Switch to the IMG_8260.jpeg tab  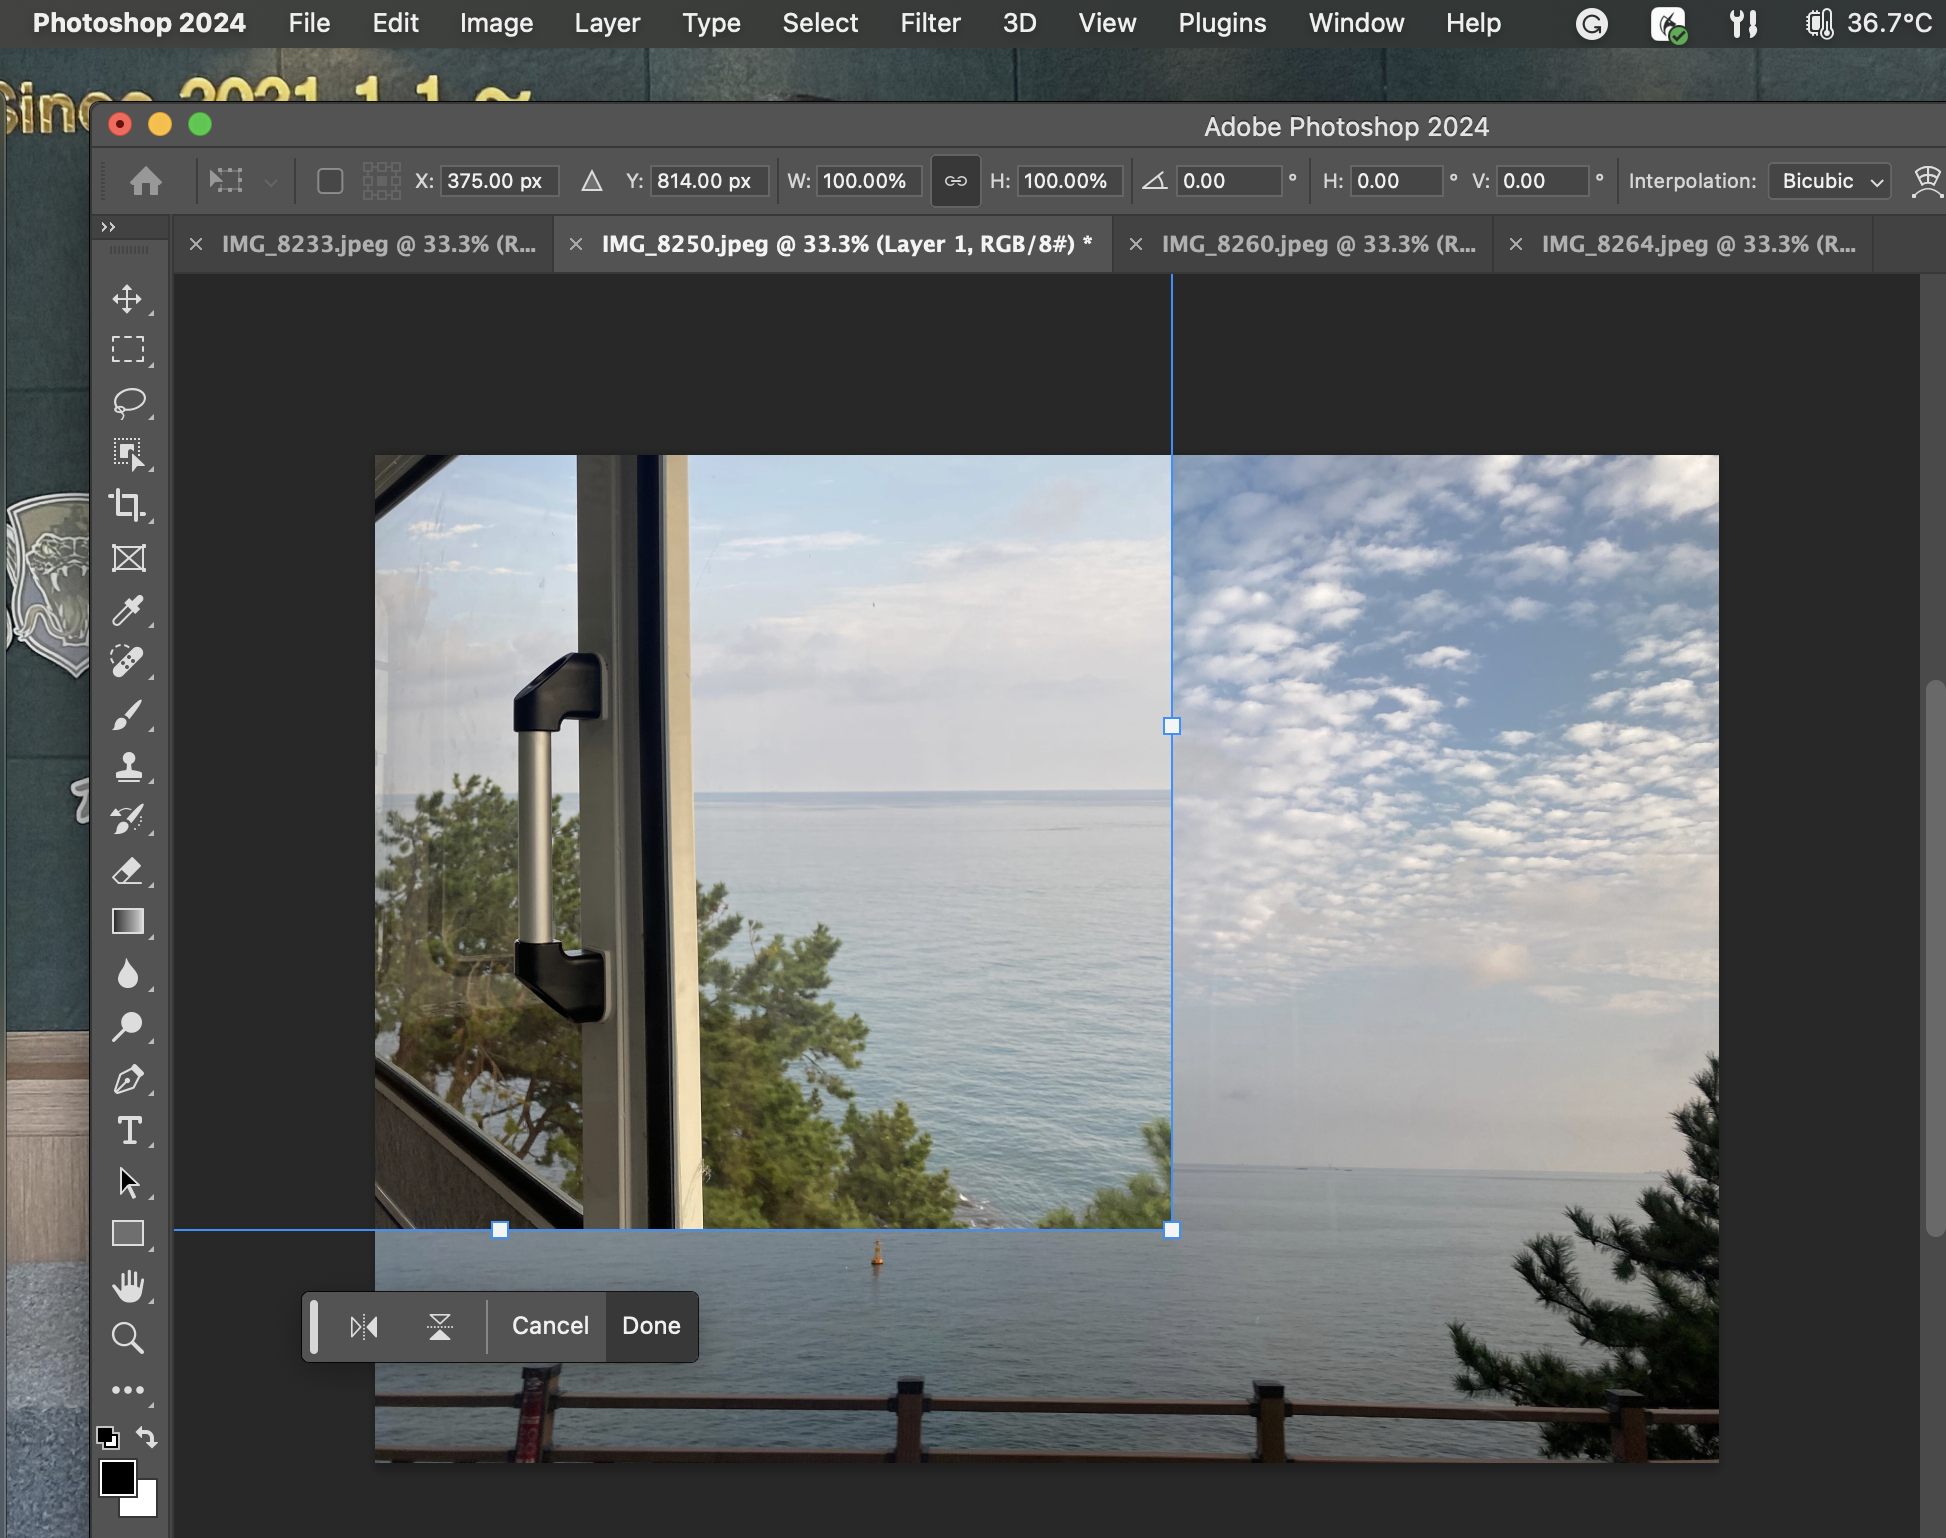click(x=1318, y=244)
